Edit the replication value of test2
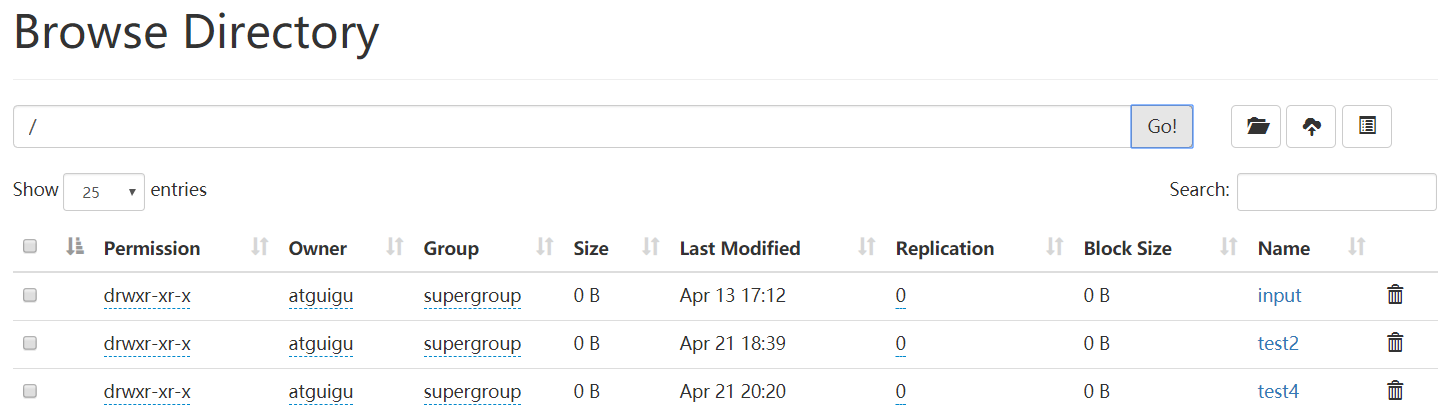The image size is (1440, 413). pyautogui.click(x=901, y=343)
